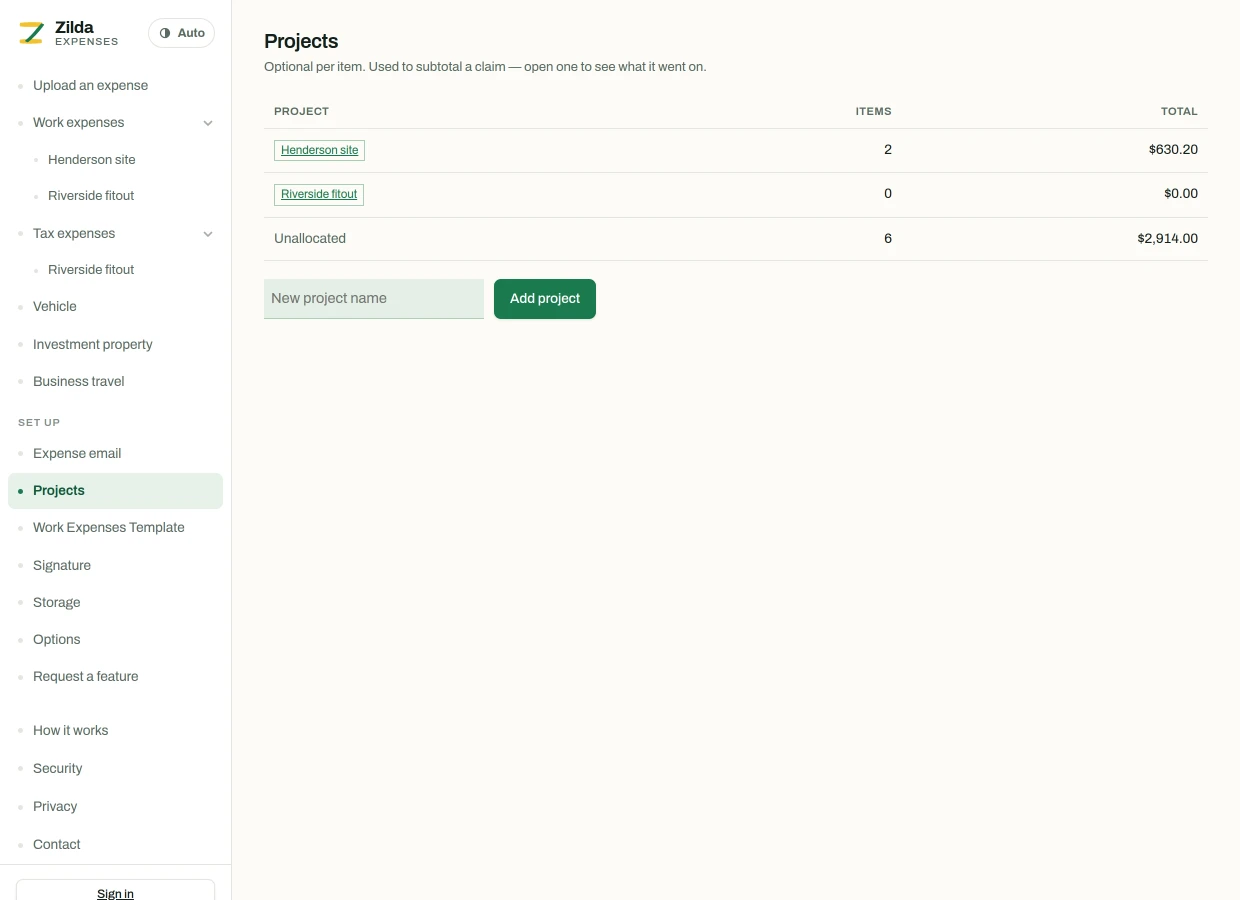This screenshot has height=900, width=1240.
Task: Open Expense email setup
Action: pos(77,454)
